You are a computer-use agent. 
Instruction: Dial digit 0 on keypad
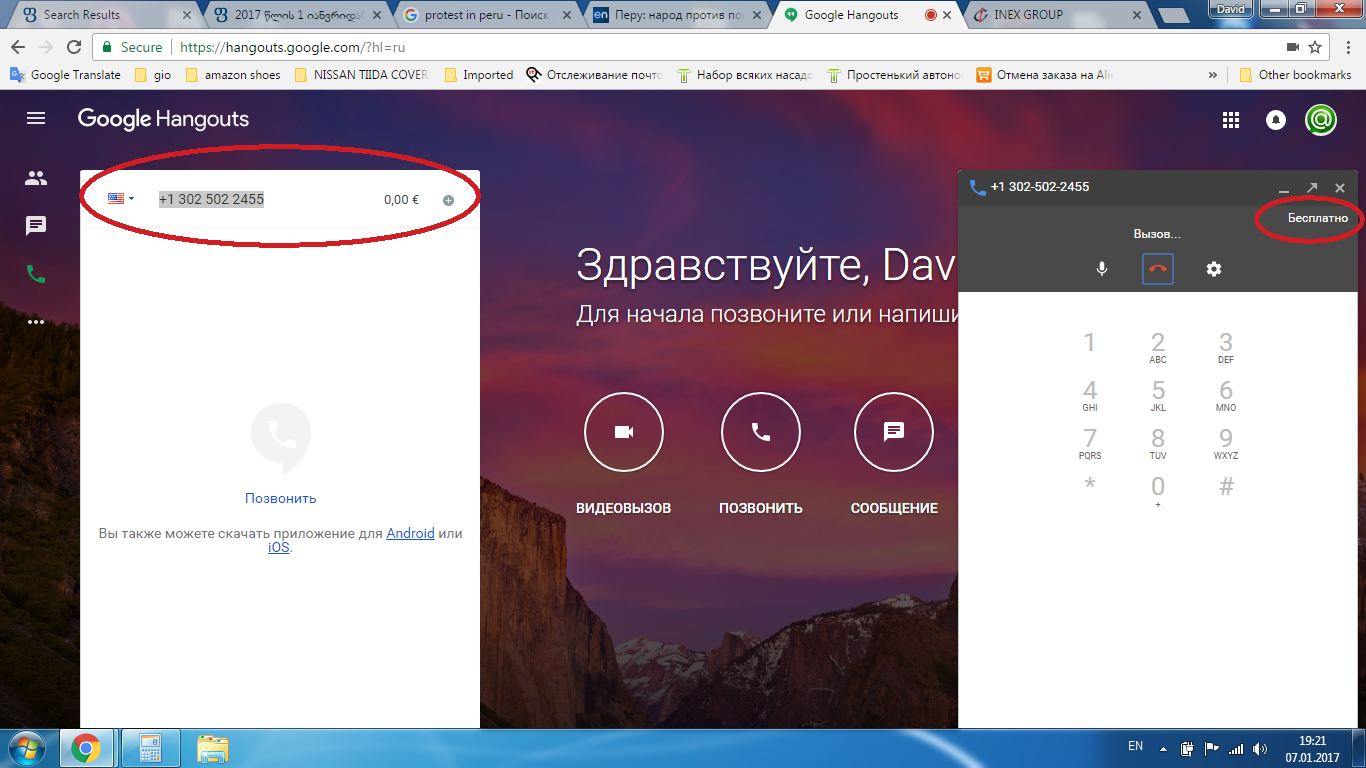(1158, 491)
